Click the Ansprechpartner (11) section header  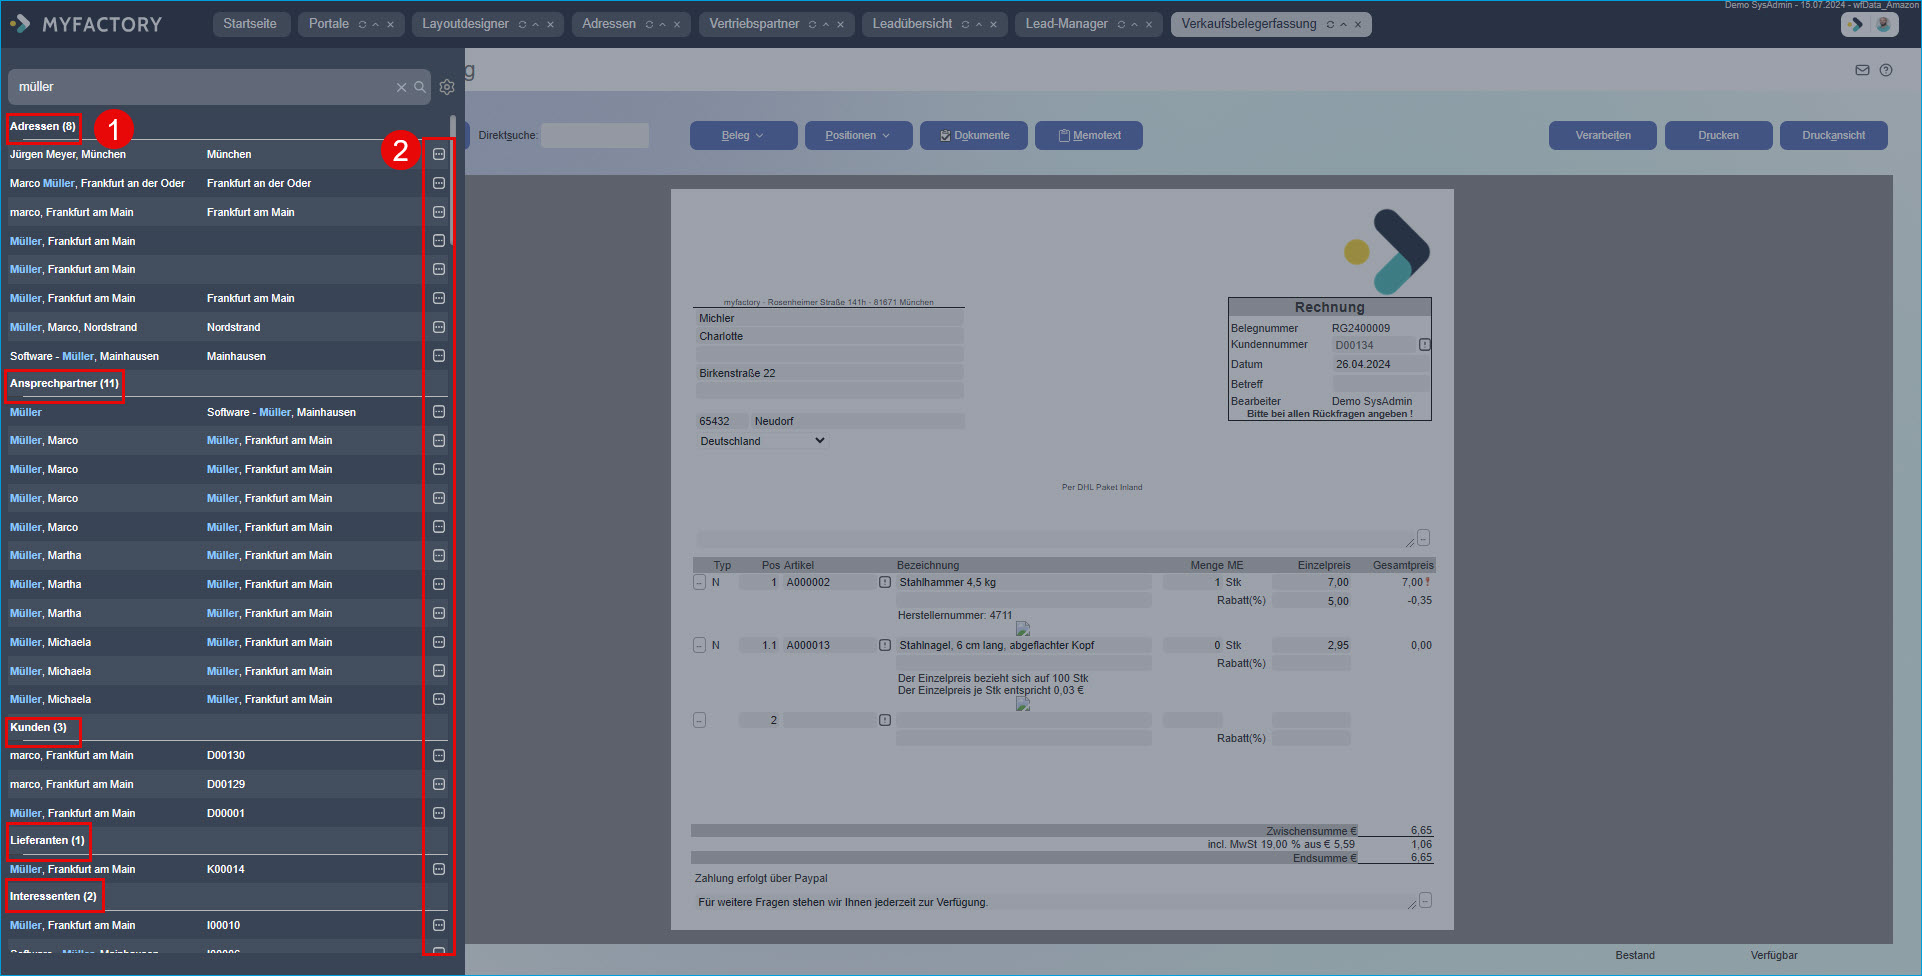click(64, 383)
